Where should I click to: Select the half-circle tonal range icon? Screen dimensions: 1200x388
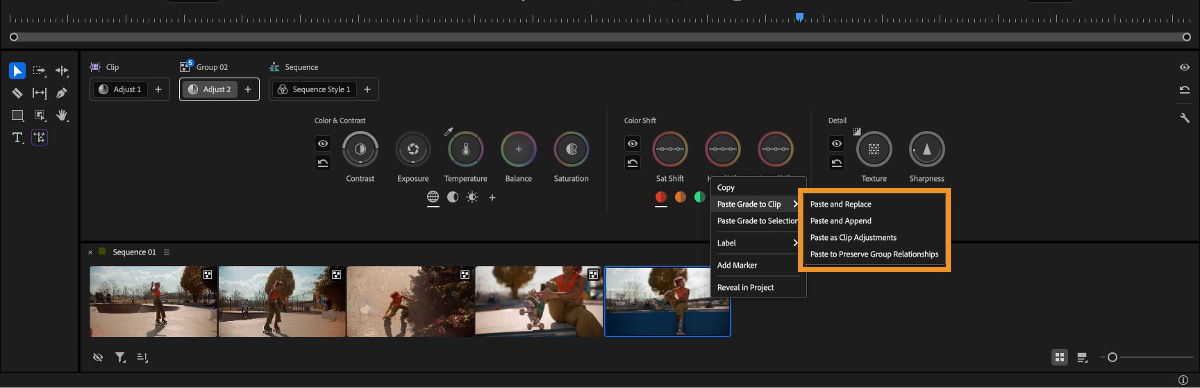coord(453,197)
